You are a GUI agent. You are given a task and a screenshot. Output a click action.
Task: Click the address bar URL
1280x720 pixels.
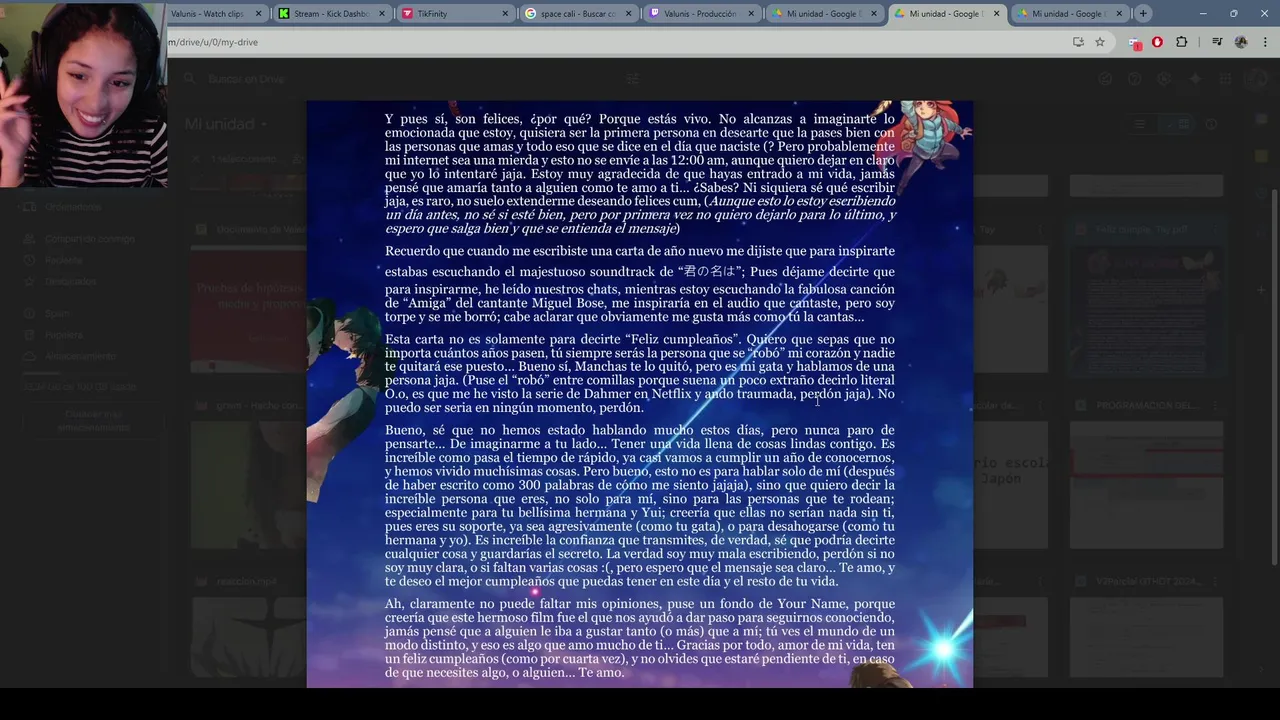213,42
